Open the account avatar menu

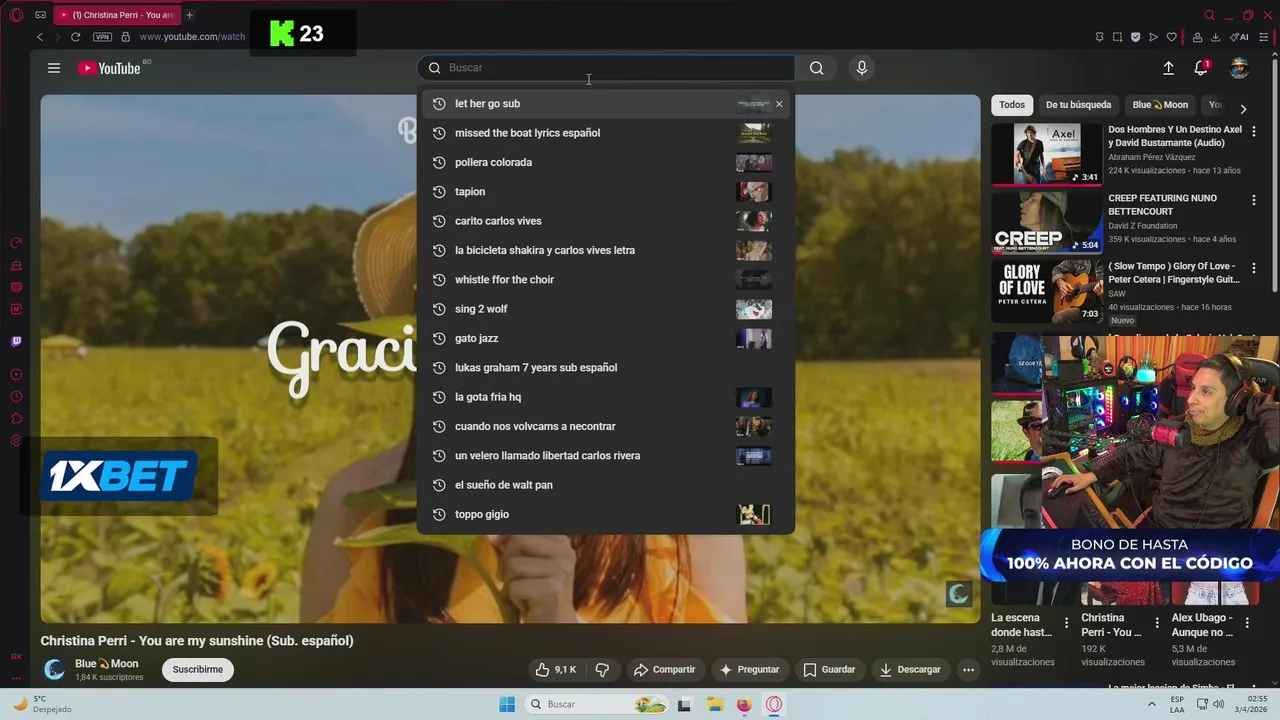(1239, 68)
